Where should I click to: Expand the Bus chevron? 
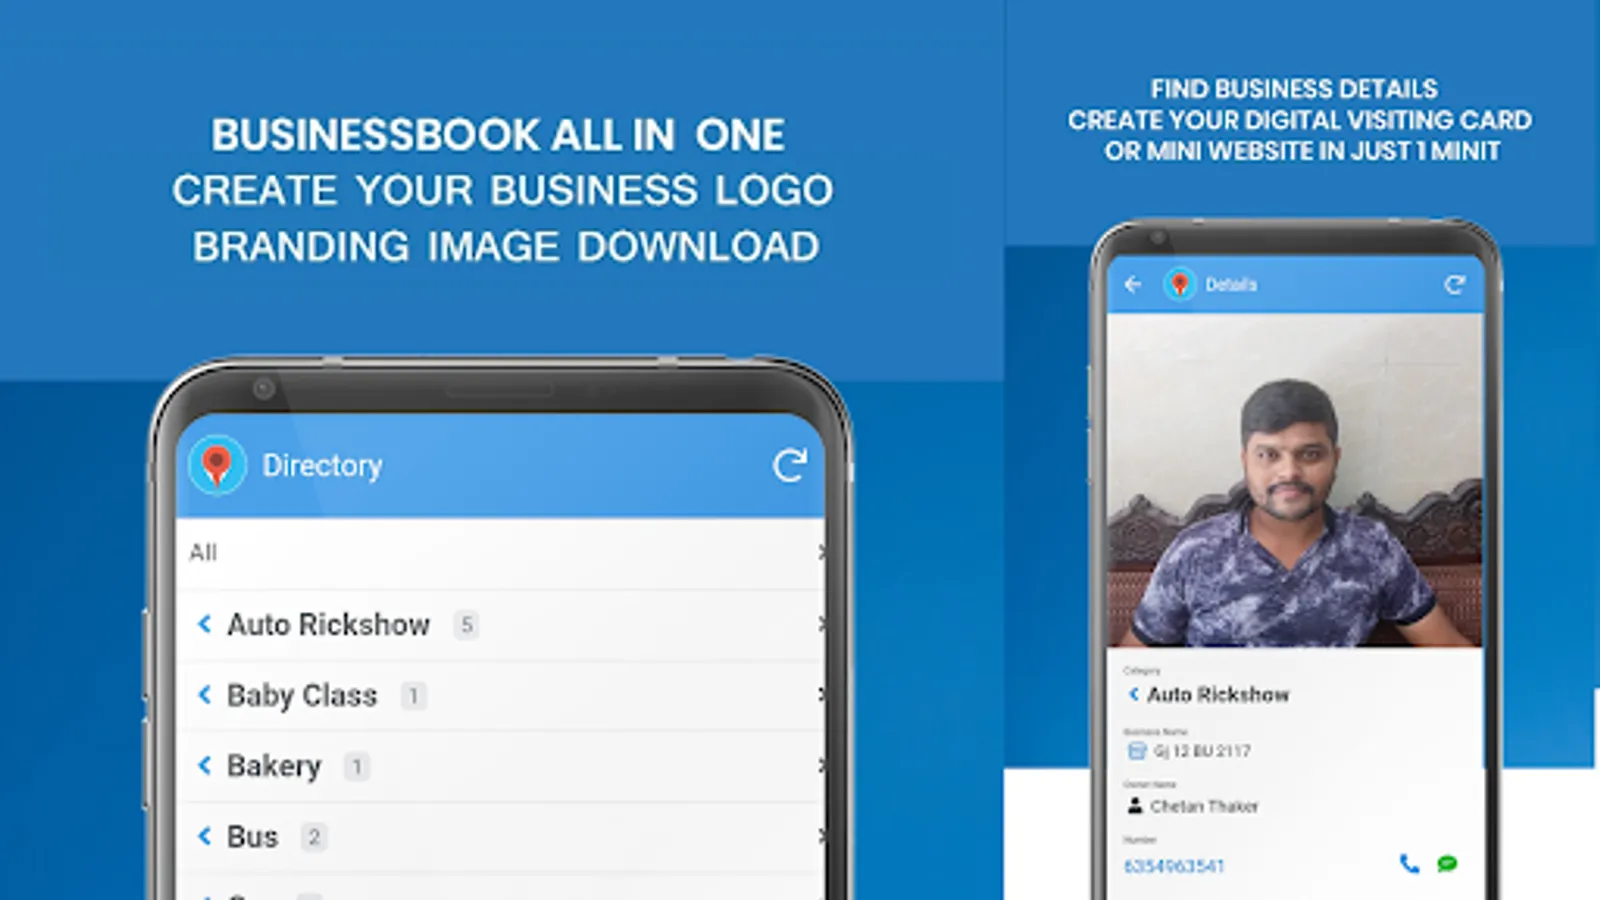205,836
